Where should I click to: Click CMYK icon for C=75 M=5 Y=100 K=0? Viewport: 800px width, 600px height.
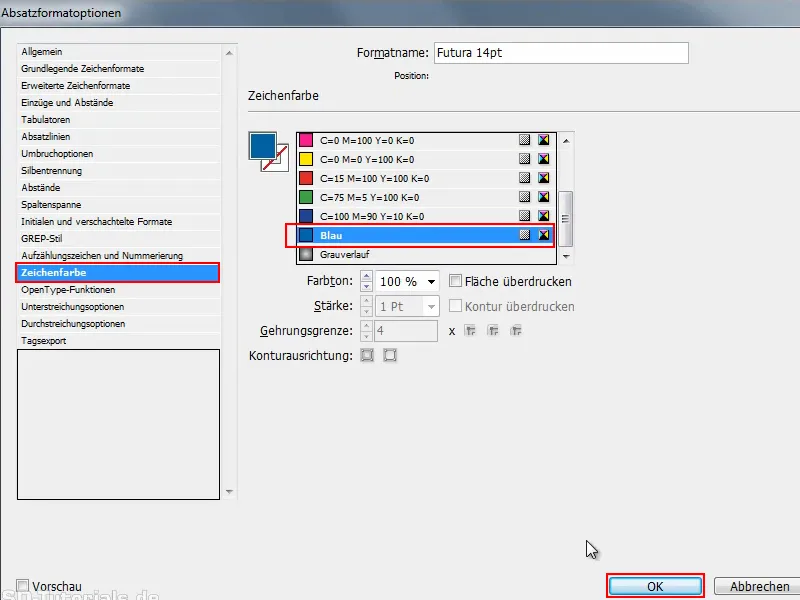click(544, 196)
